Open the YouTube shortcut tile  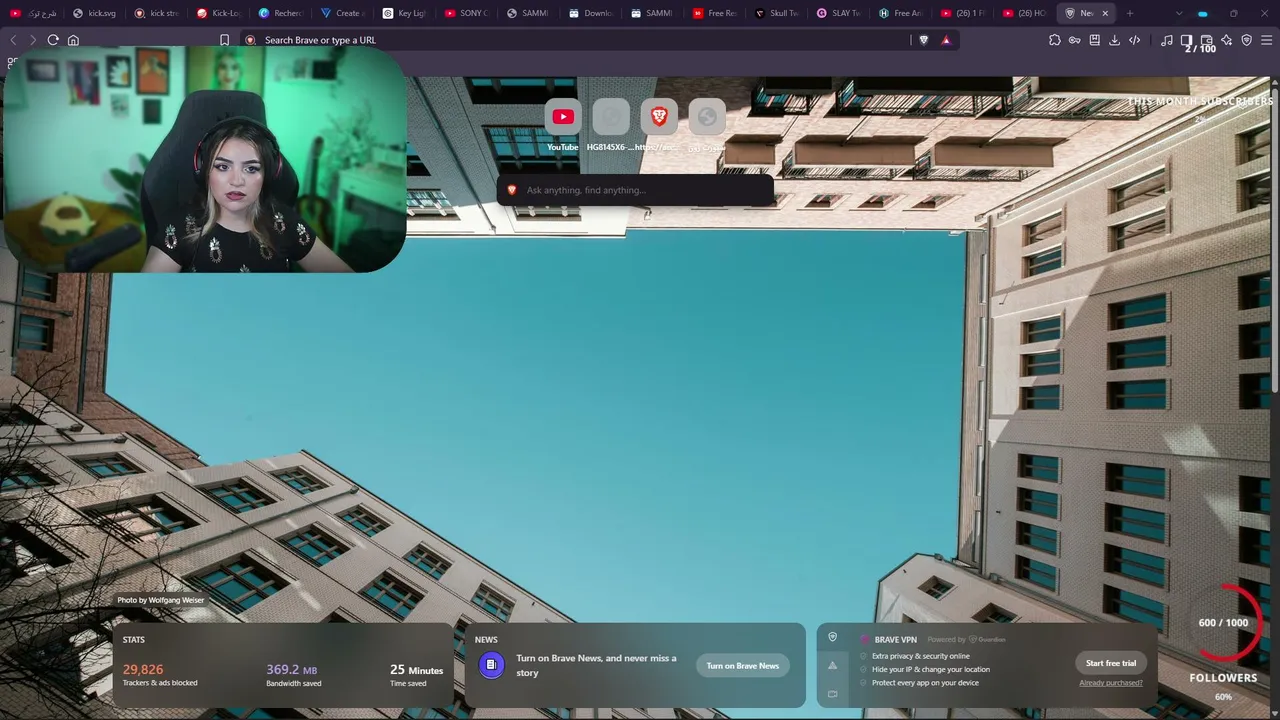tap(563, 117)
